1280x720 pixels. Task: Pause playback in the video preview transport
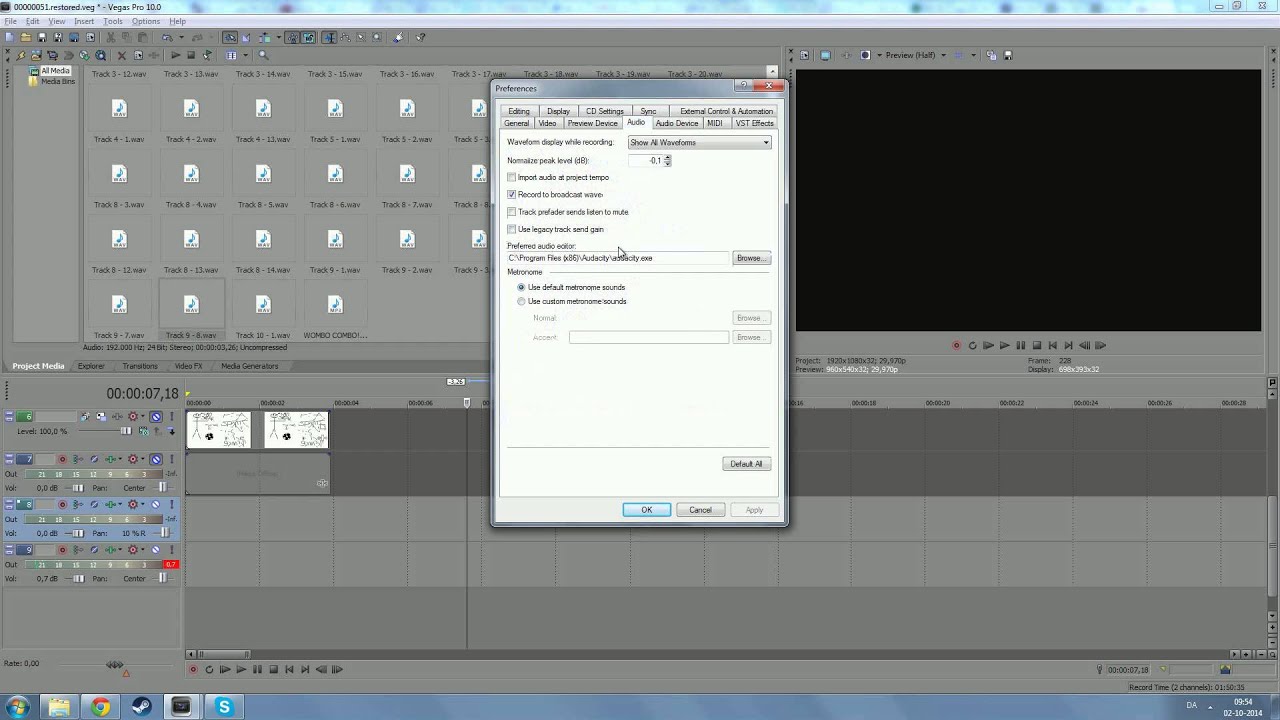(x=1020, y=345)
